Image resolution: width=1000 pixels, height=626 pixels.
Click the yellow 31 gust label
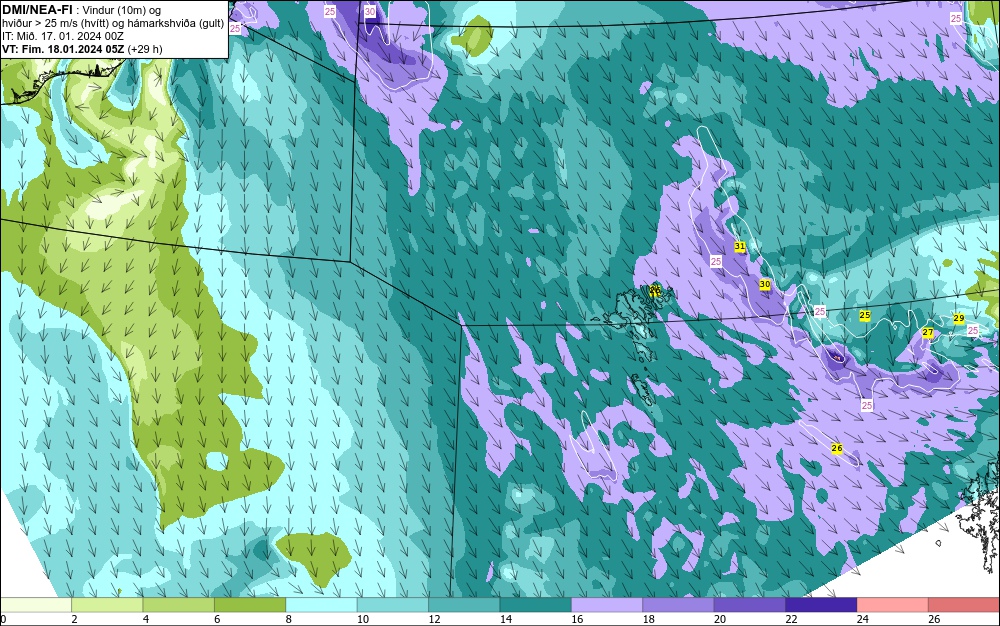740,246
